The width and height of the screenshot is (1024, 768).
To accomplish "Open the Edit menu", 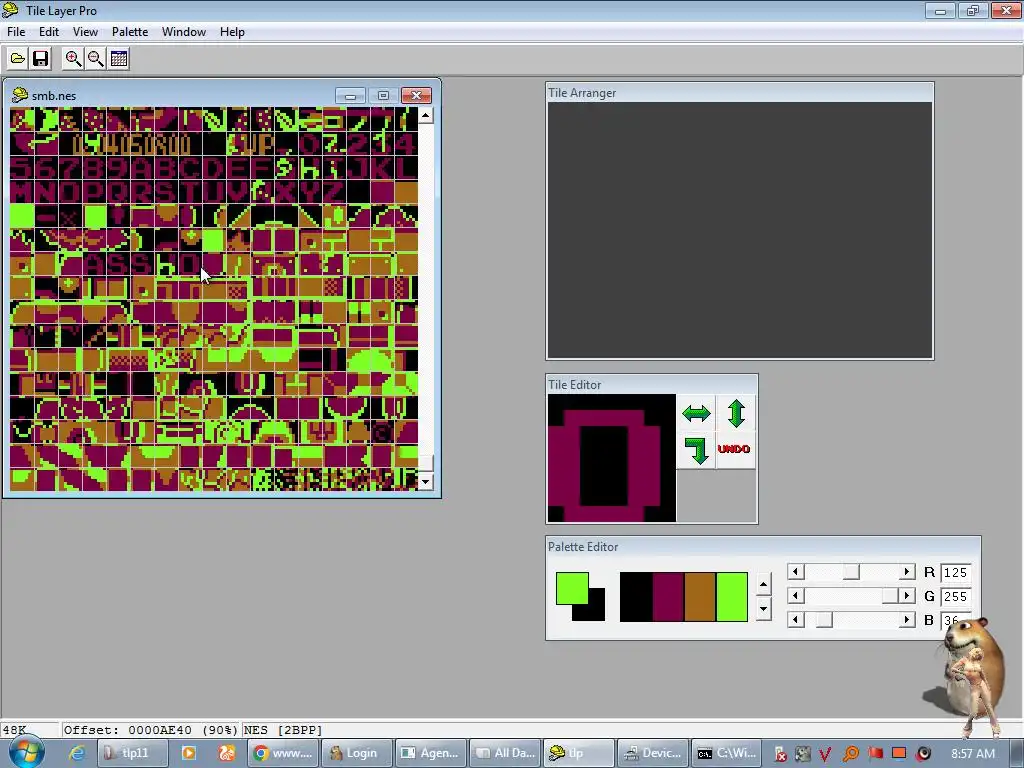I will (x=49, y=32).
